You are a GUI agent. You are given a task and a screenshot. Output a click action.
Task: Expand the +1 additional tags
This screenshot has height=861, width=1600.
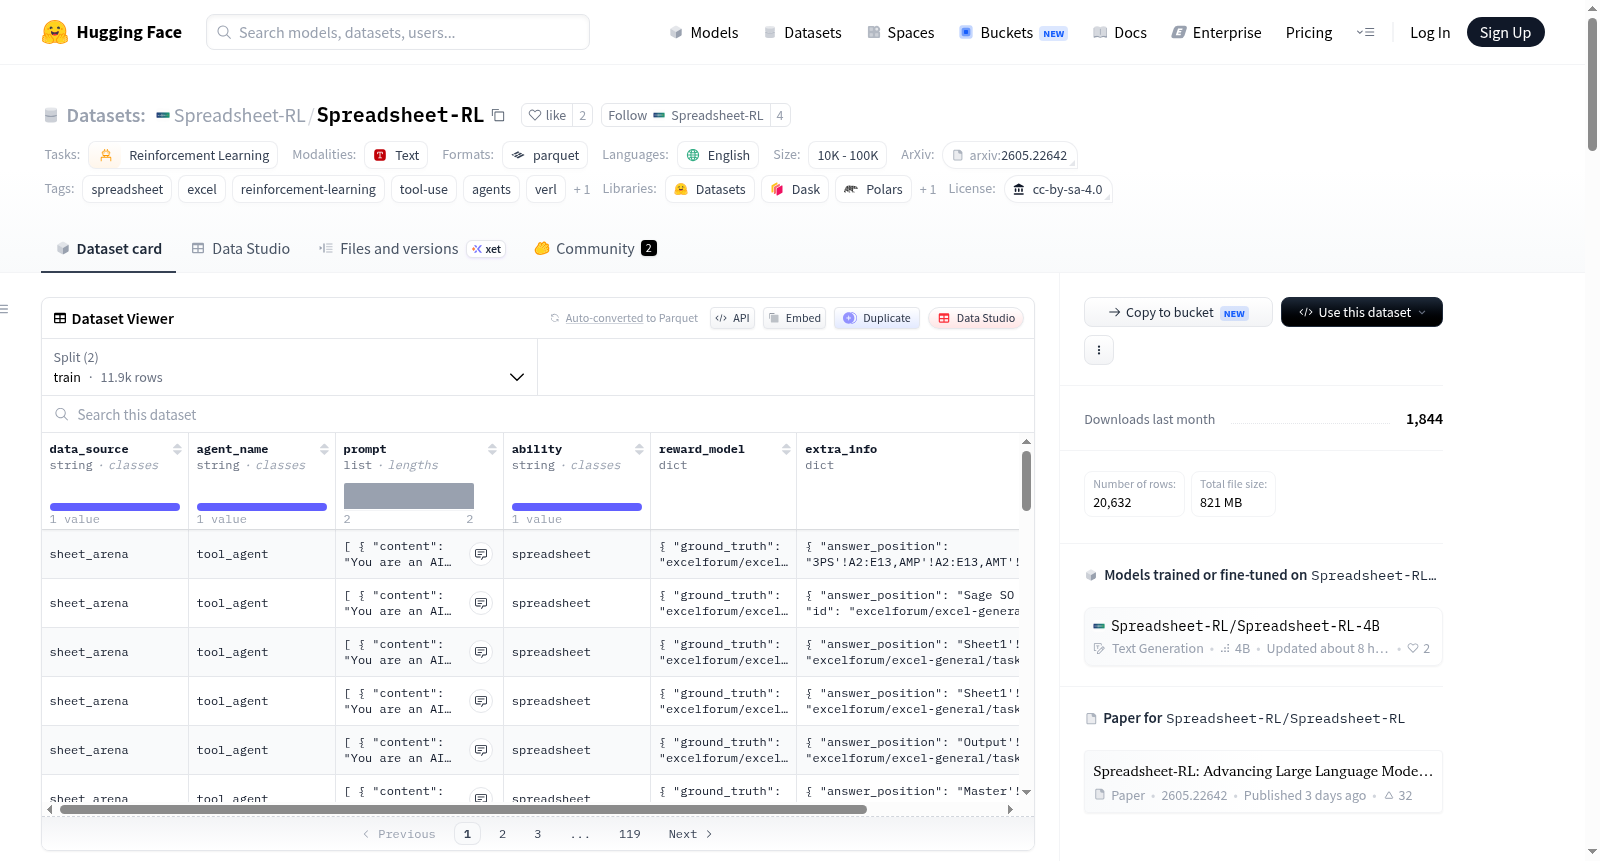tap(581, 189)
